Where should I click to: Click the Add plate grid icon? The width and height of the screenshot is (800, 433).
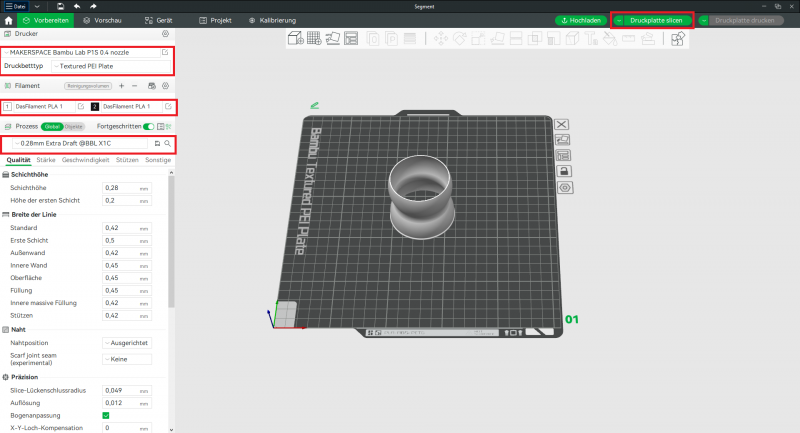(x=314, y=39)
